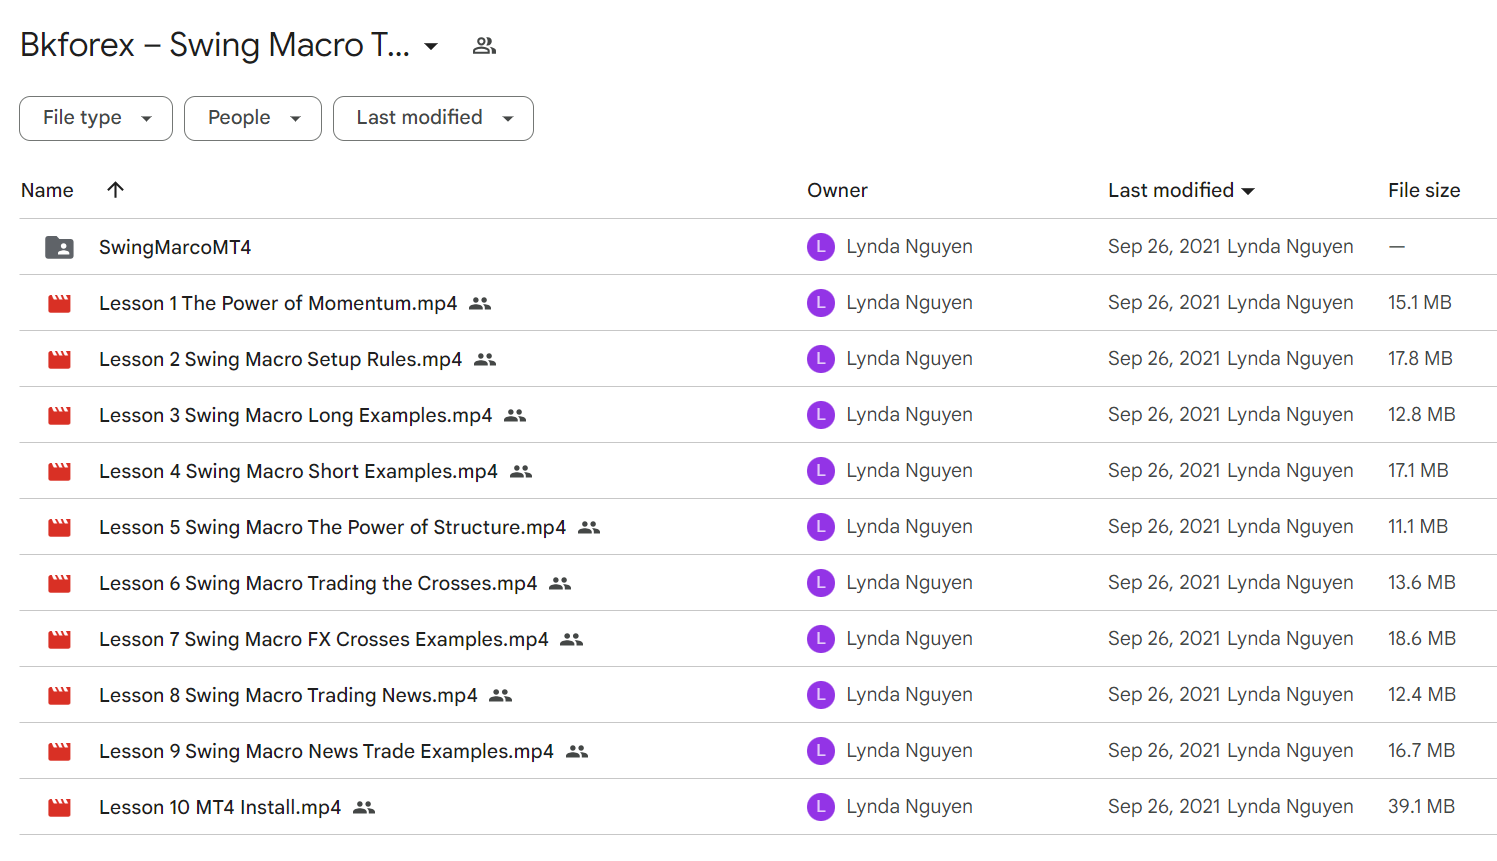Click the 39.1 MB file size value

1421,807
